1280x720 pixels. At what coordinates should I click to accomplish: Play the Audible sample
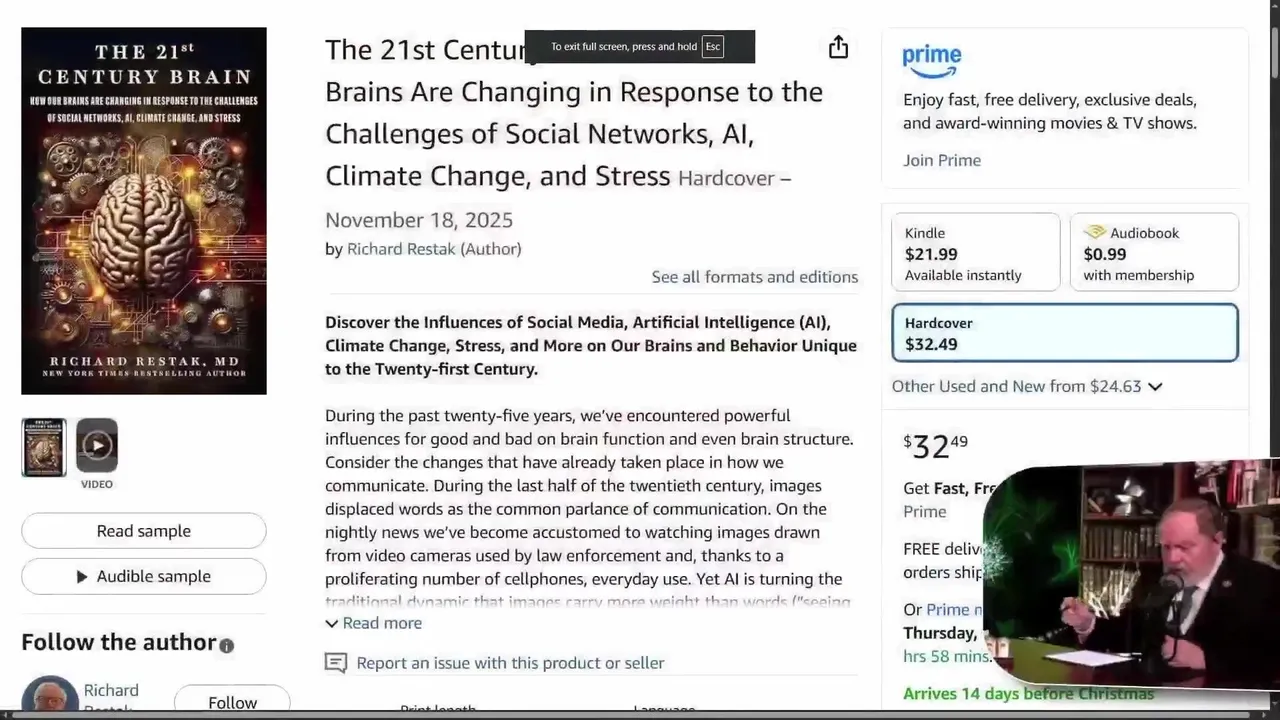[x=144, y=576]
